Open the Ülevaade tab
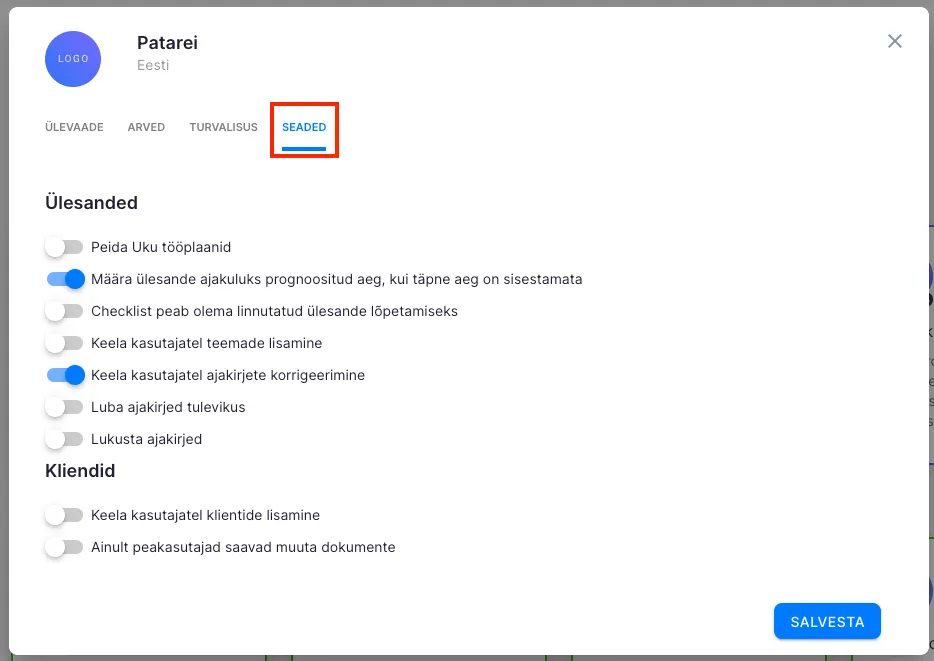934x661 pixels. click(x=74, y=127)
